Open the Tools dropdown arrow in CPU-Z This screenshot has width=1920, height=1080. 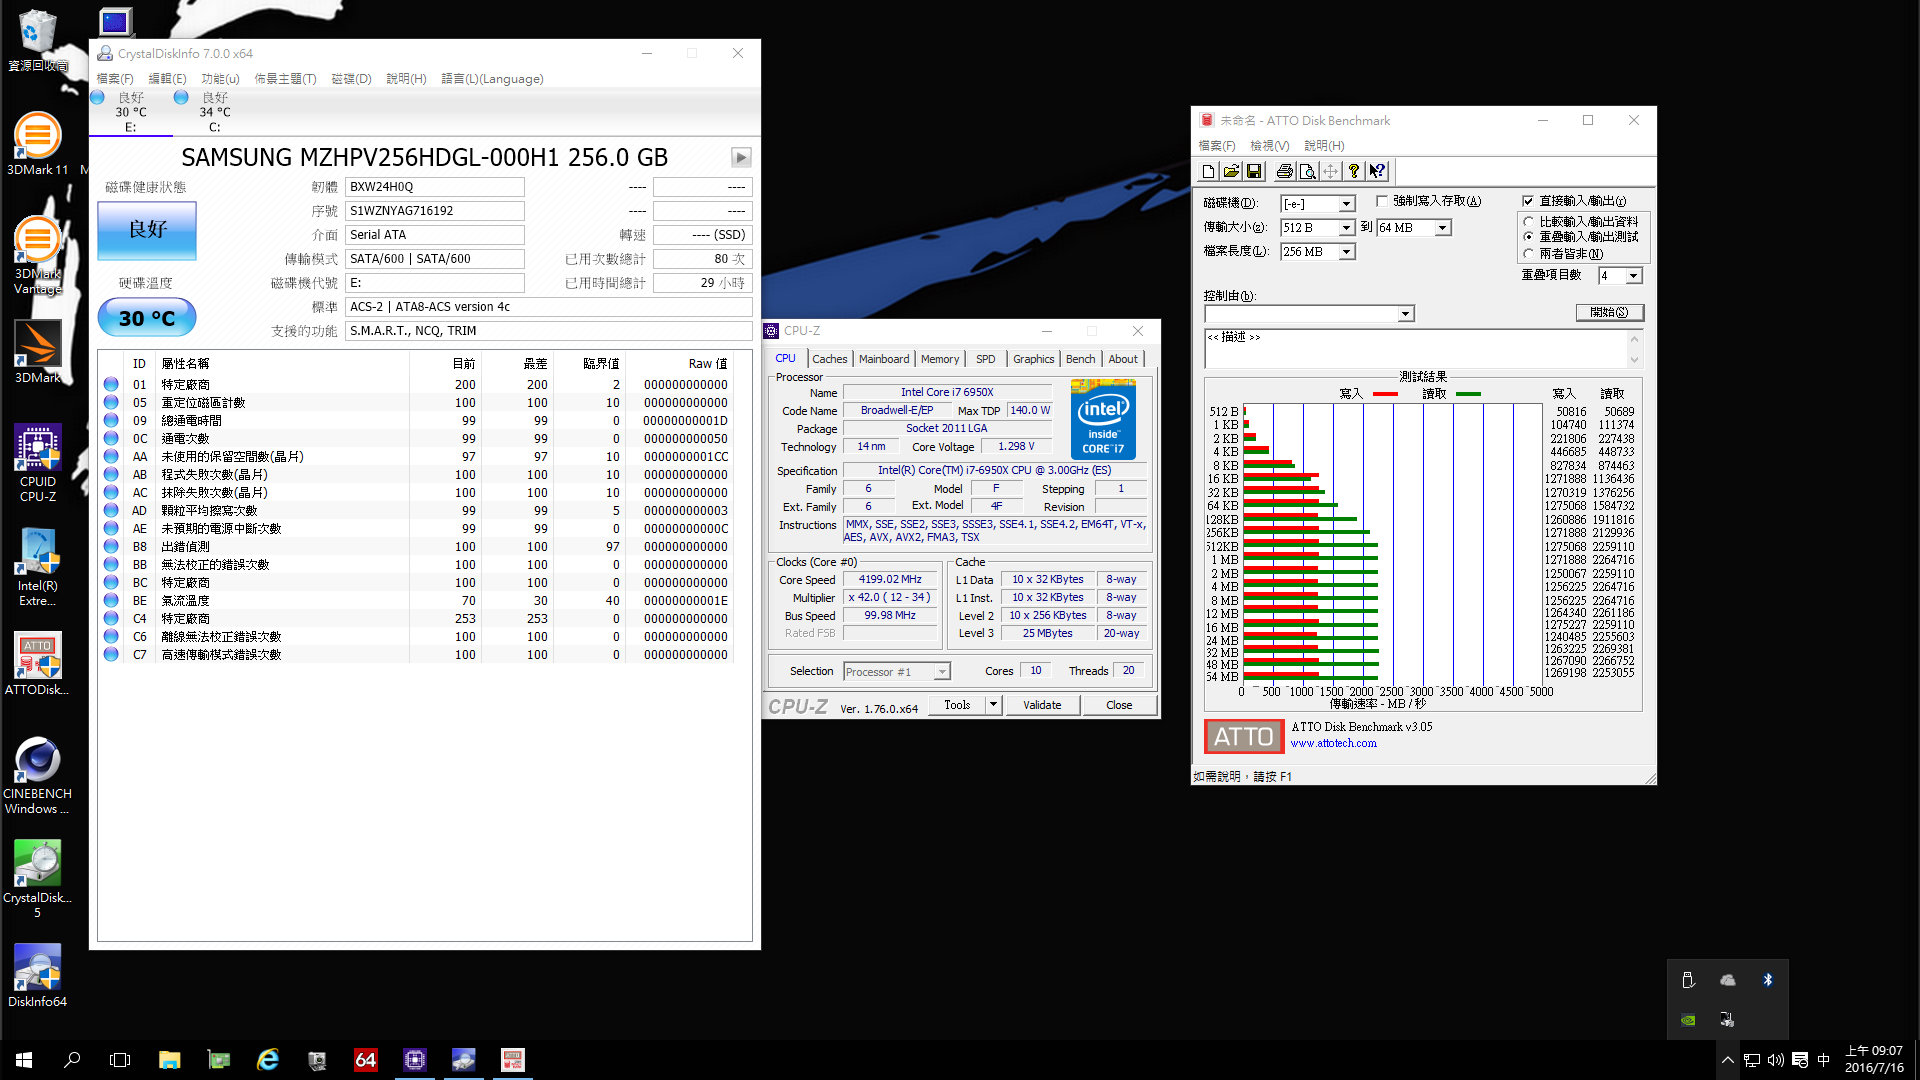point(993,705)
